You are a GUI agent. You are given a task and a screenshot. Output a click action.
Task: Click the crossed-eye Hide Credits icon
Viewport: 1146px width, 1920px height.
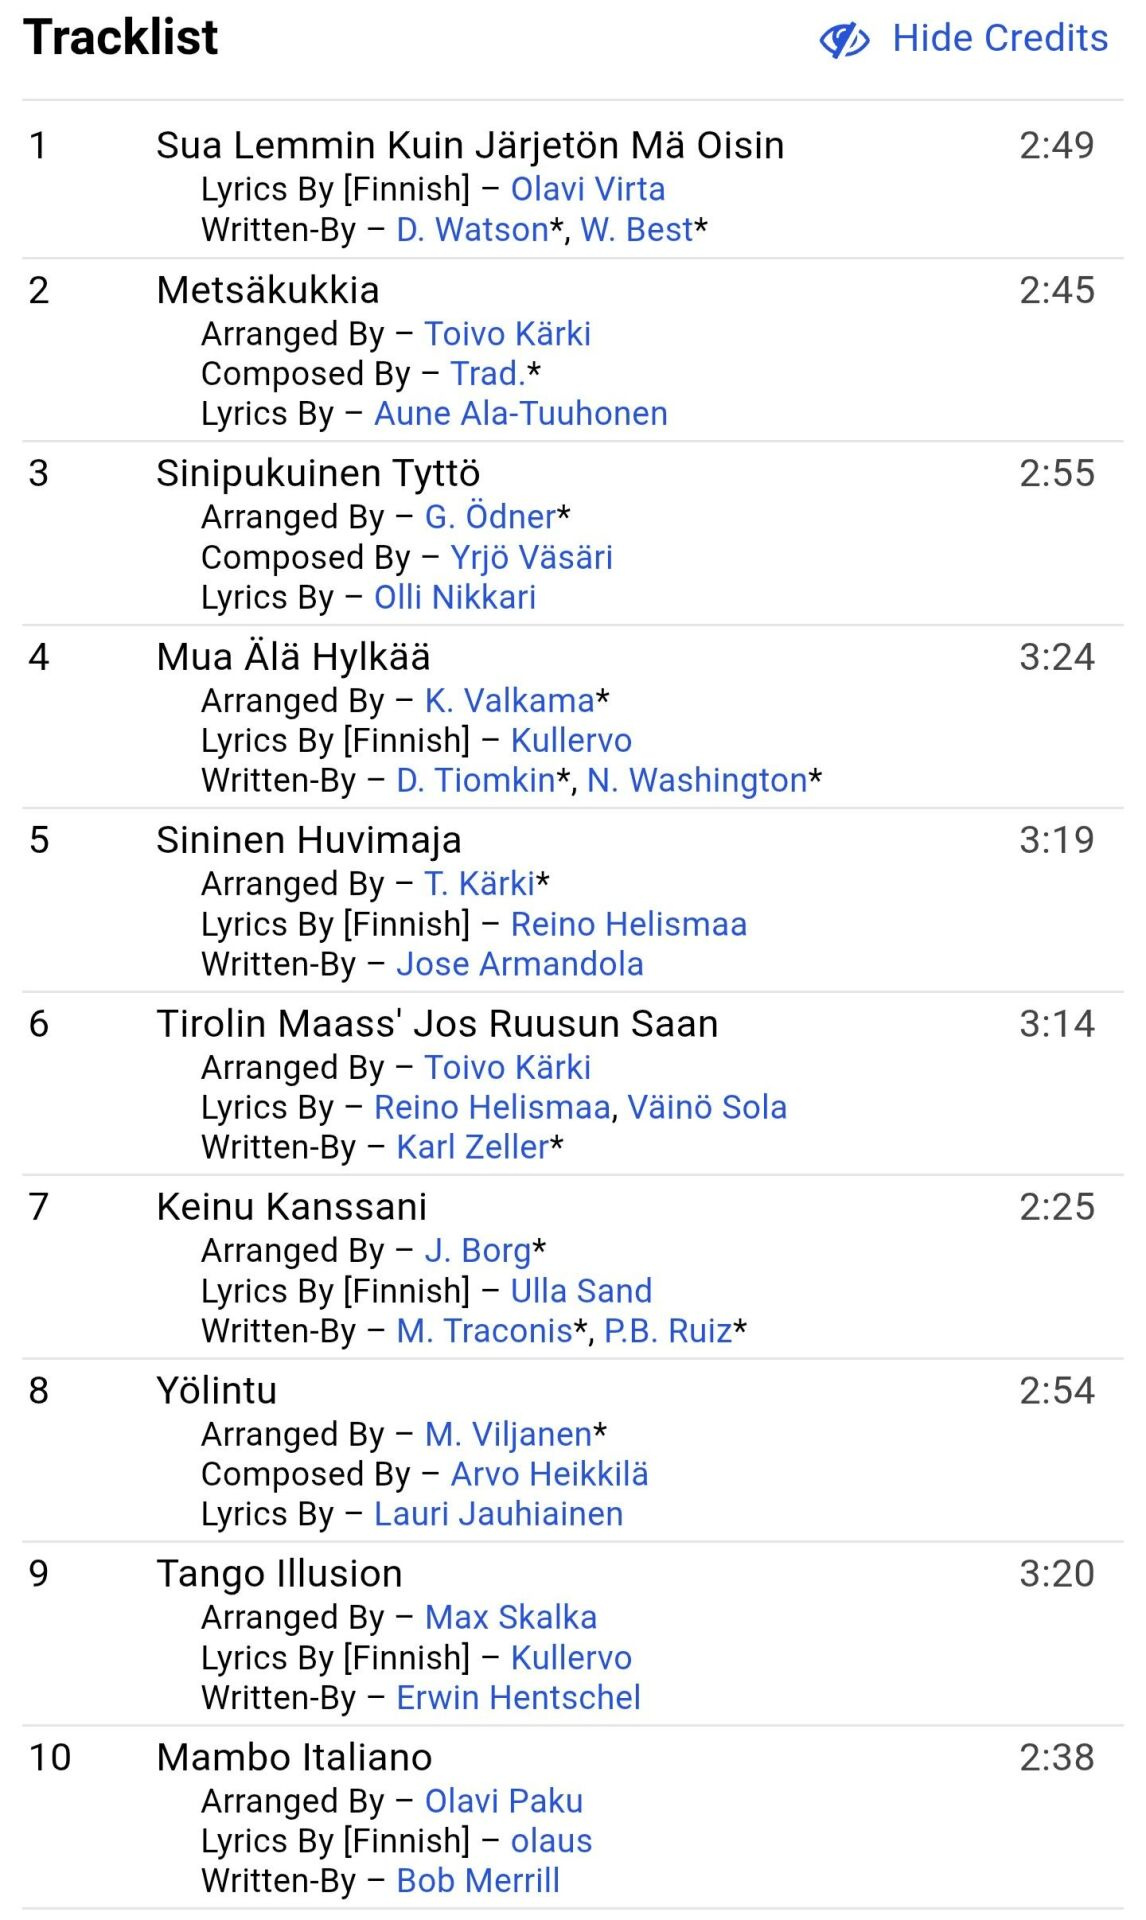845,40
